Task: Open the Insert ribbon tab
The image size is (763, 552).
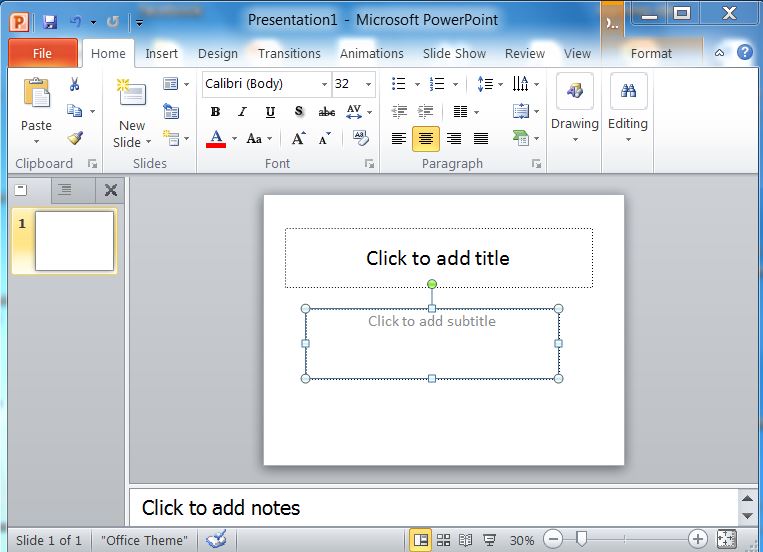Action: 161,54
